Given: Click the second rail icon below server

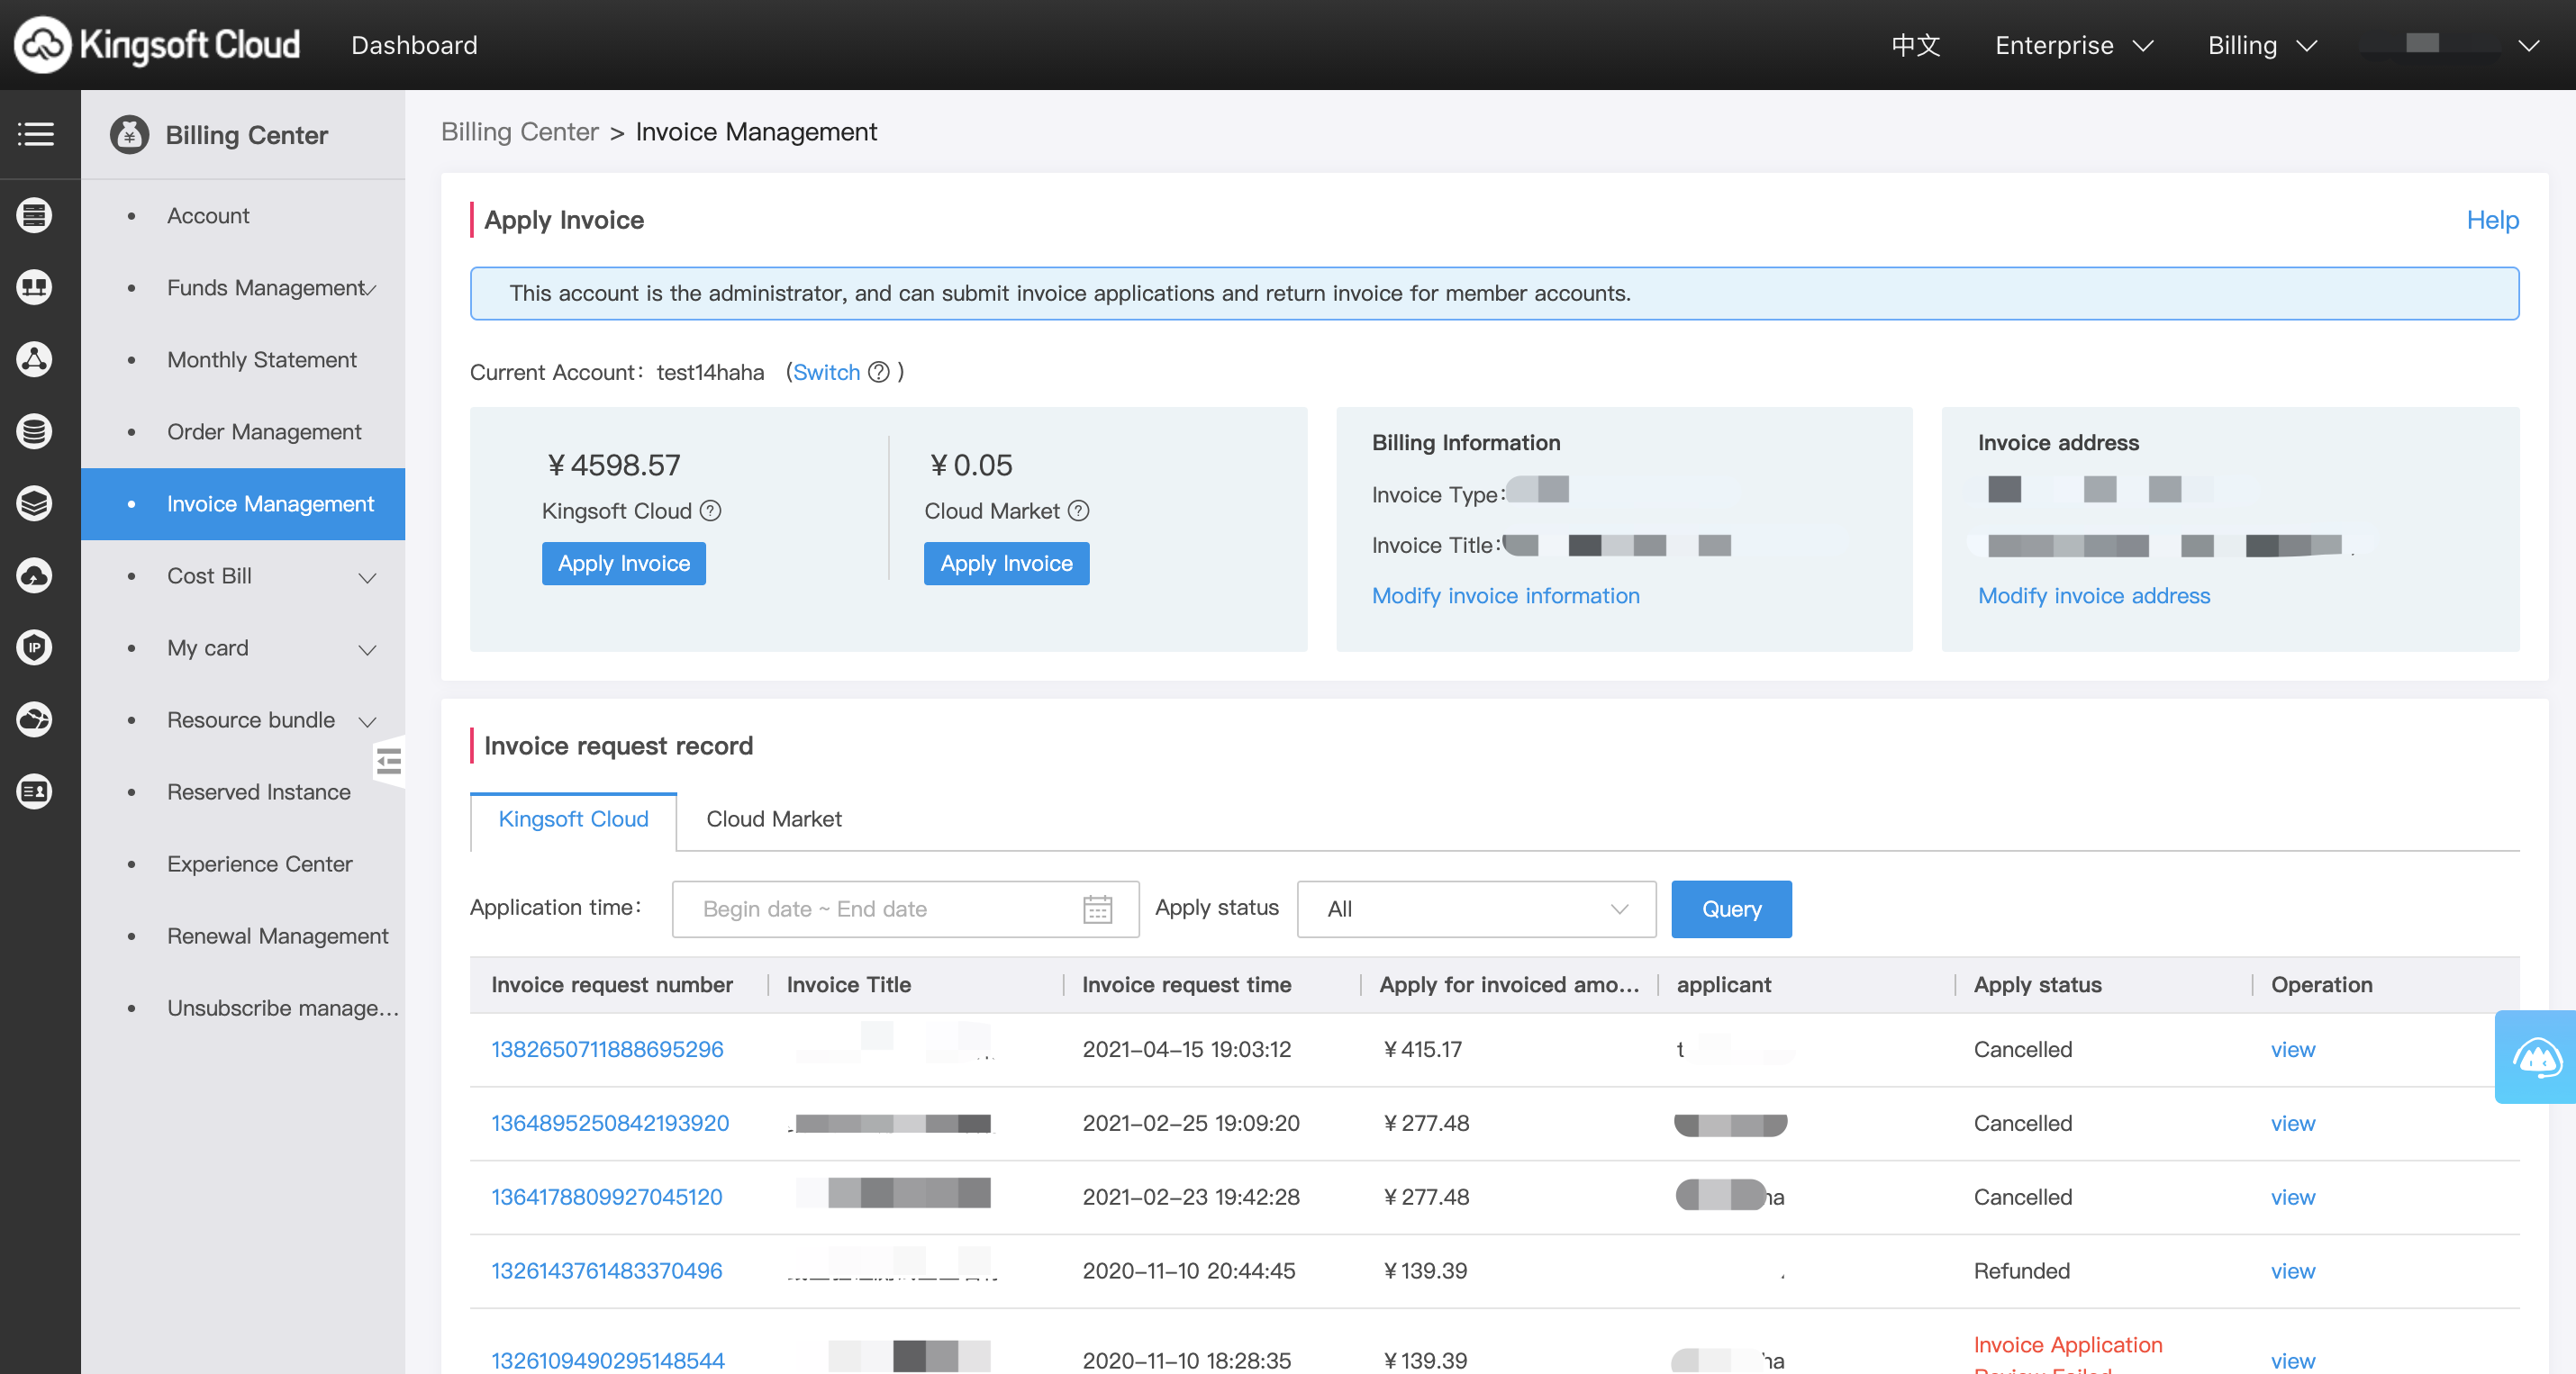Looking at the screenshot, I should [x=35, y=287].
